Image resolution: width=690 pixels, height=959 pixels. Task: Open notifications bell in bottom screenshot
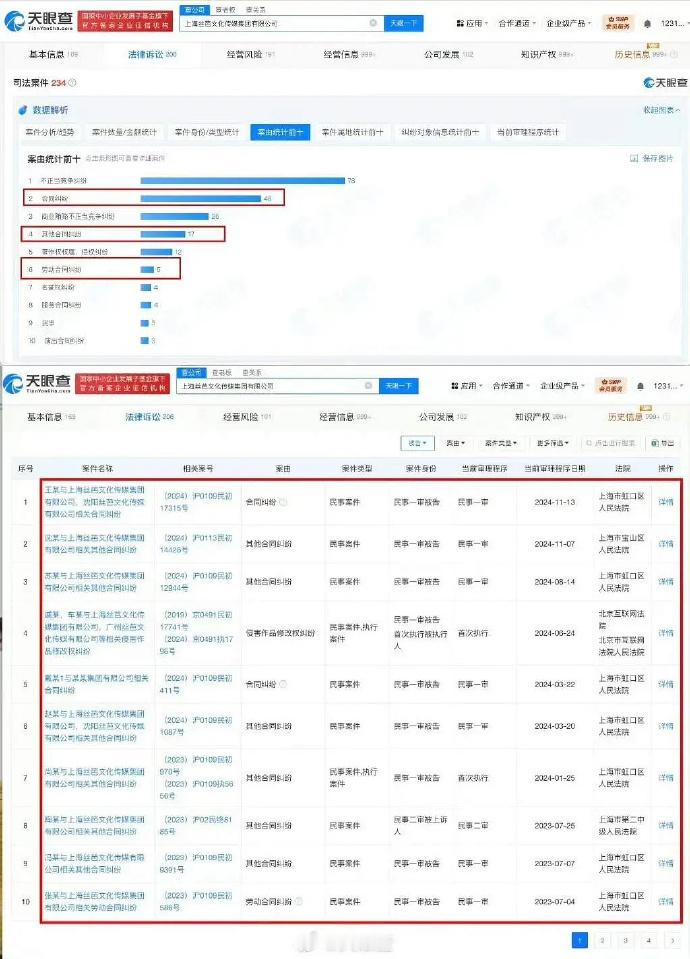(x=640, y=386)
